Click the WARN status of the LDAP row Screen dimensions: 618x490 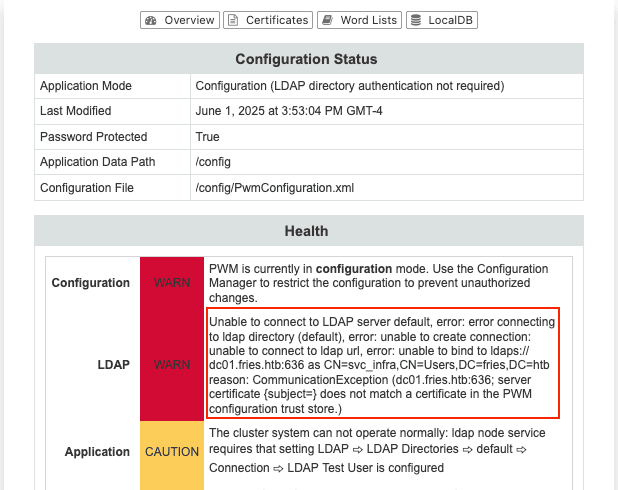pos(172,365)
